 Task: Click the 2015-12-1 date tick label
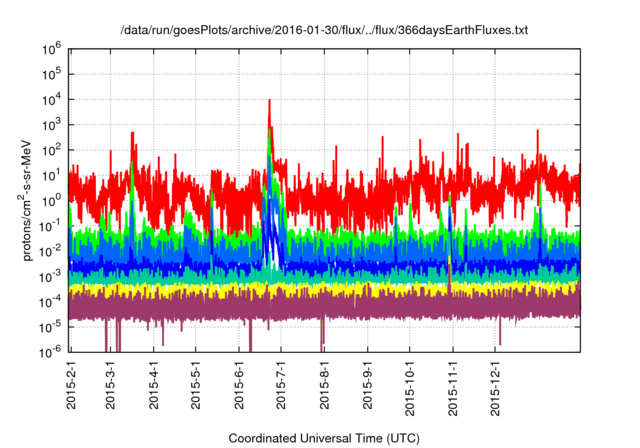496,389
